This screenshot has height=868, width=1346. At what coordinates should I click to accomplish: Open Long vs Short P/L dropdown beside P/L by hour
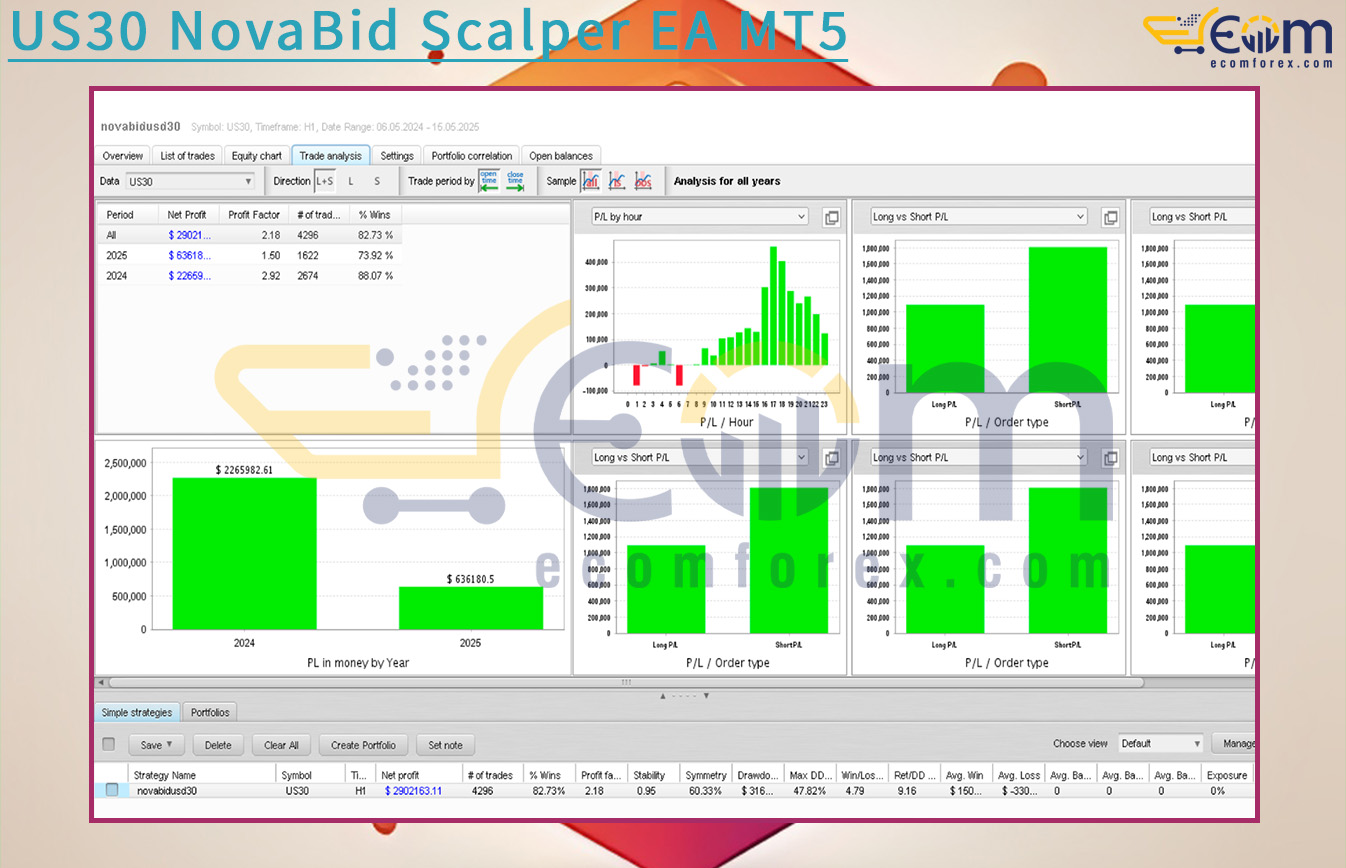(x=978, y=217)
